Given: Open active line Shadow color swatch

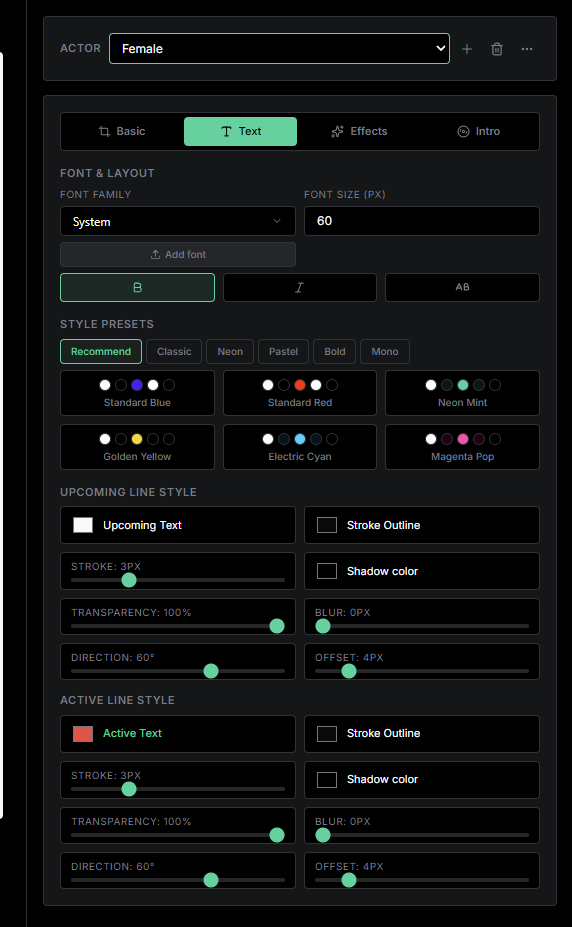Looking at the screenshot, I should (327, 780).
